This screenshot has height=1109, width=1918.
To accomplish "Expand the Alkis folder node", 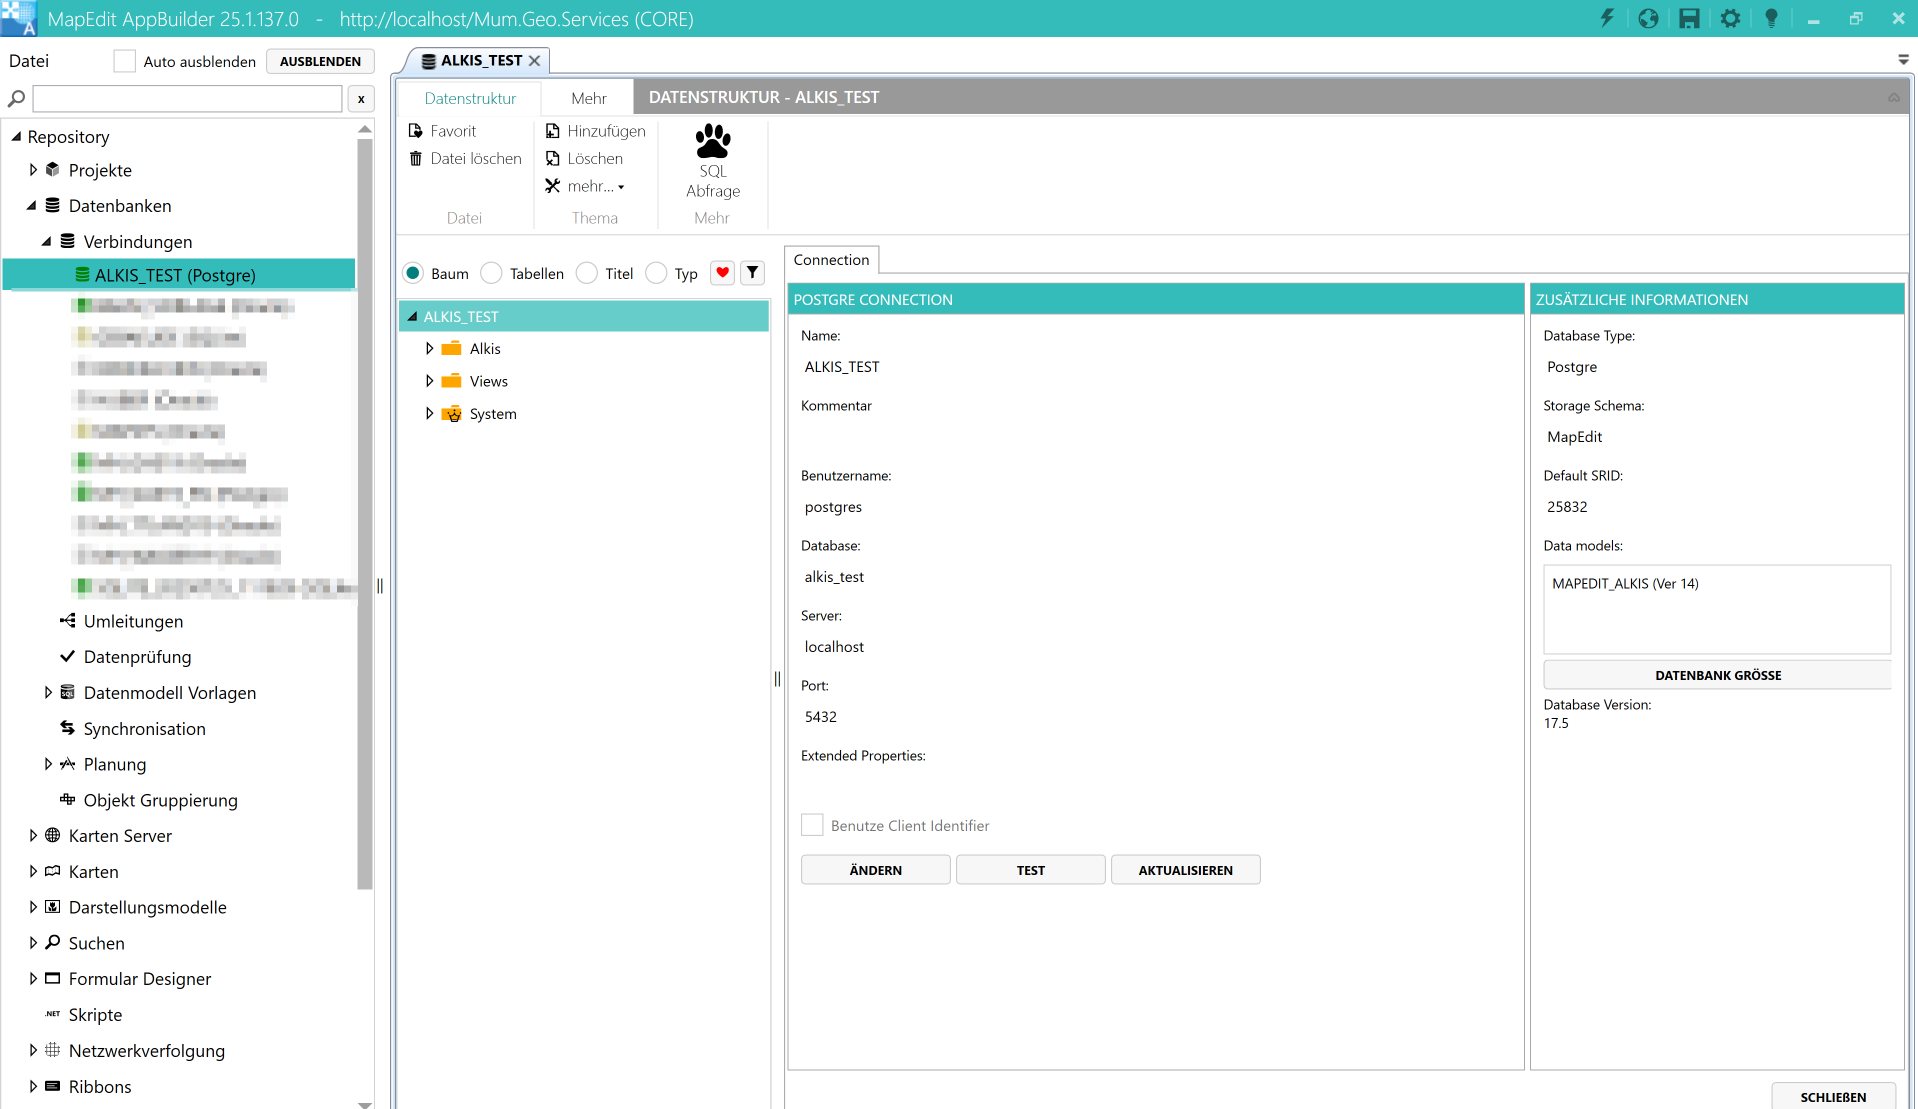I will [430, 349].
